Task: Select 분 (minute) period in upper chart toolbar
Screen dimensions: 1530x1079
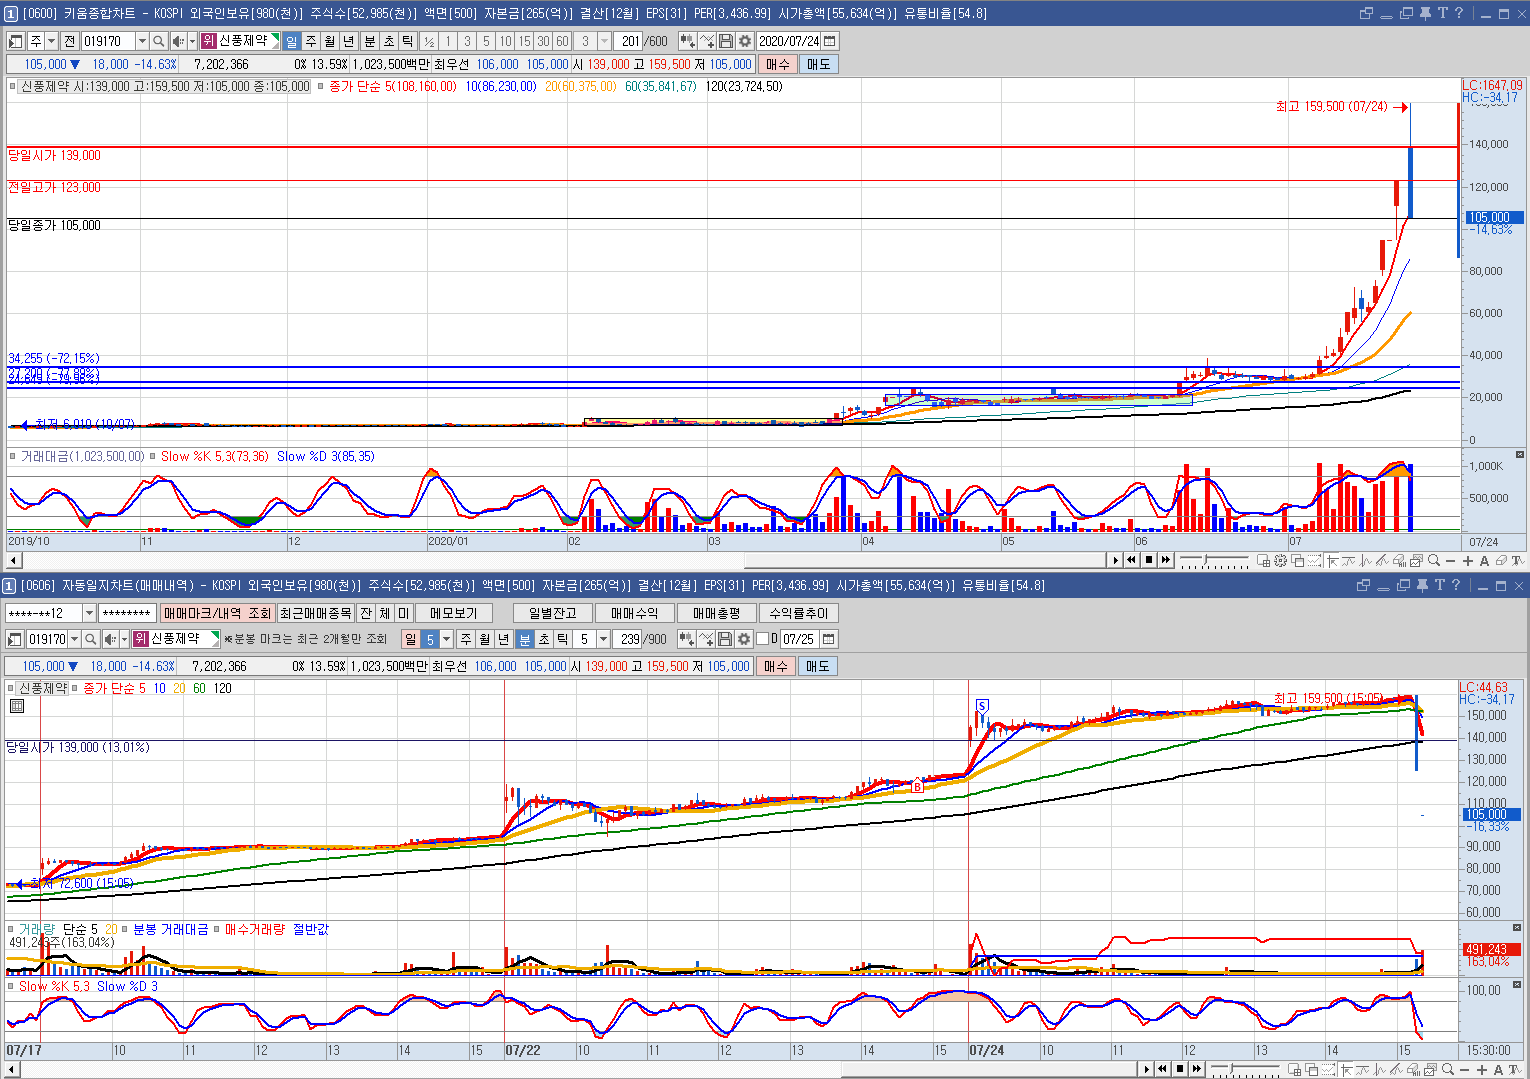Action: tap(369, 41)
